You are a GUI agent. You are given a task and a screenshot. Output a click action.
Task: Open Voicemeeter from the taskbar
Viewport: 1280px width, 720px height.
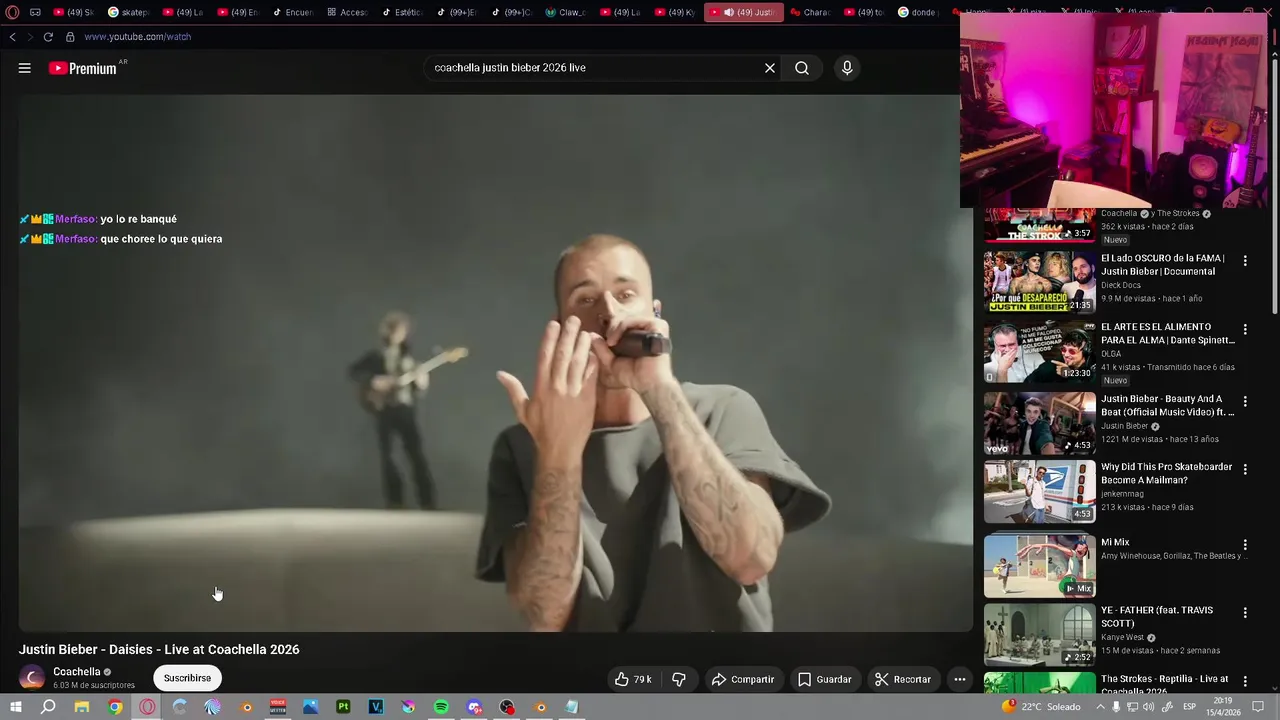point(278,707)
